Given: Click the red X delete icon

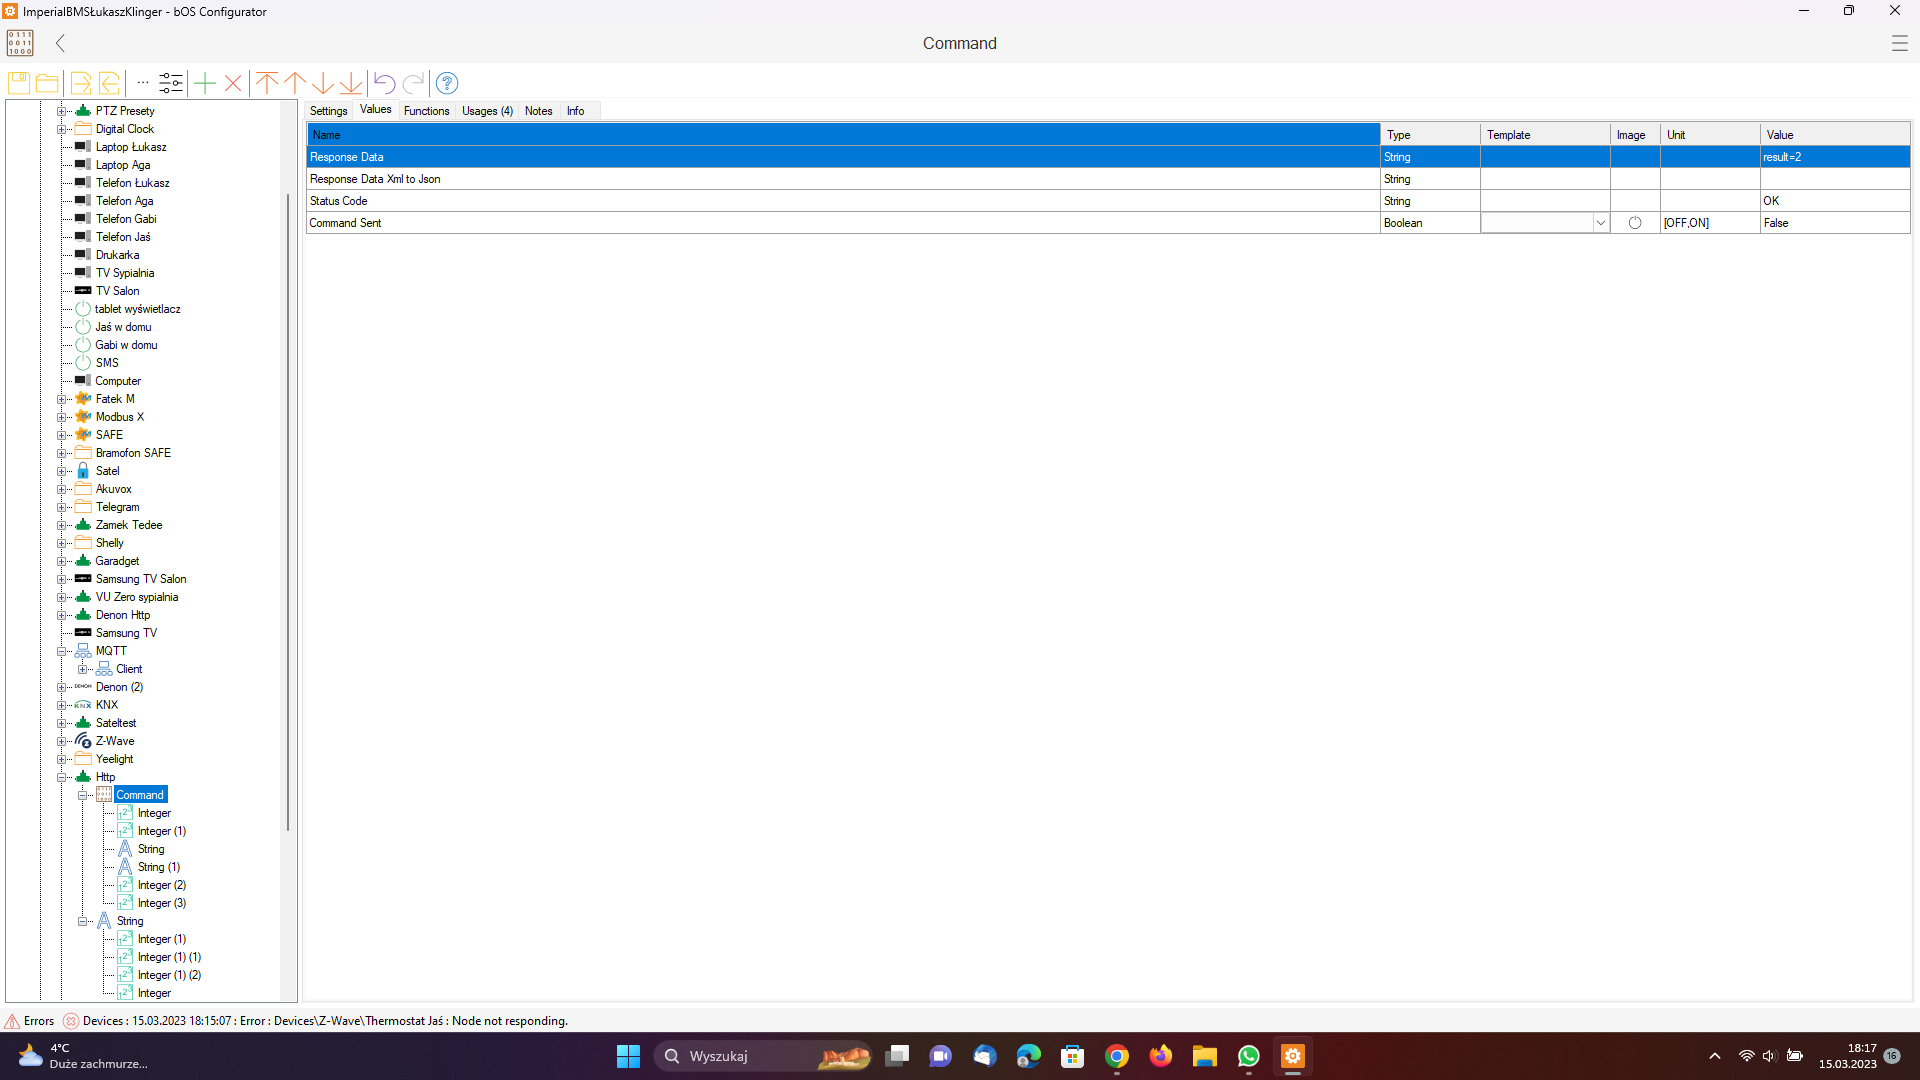Looking at the screenshot, I should [x=233, y=83].
